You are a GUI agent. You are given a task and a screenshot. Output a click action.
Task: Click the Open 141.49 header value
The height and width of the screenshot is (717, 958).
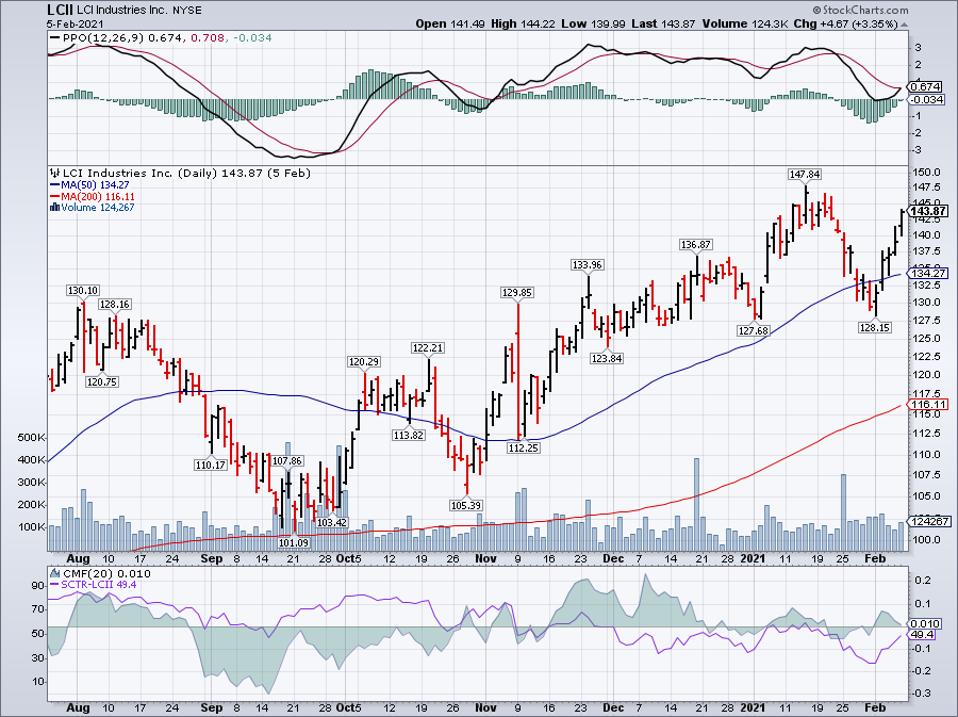[448, 24]
